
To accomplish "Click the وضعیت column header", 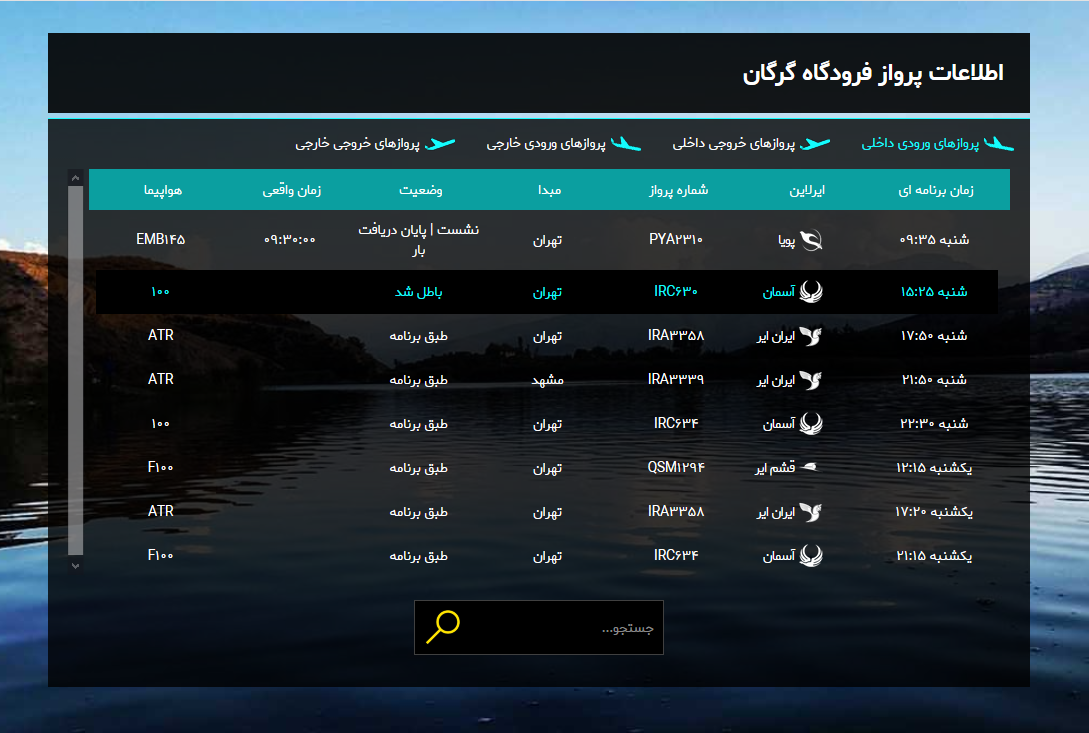I will click(x=418, y=189).
